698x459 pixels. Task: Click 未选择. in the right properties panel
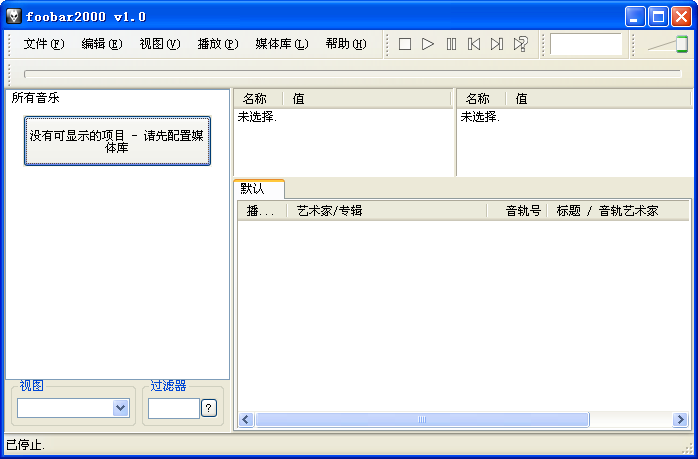pos(480,117)
